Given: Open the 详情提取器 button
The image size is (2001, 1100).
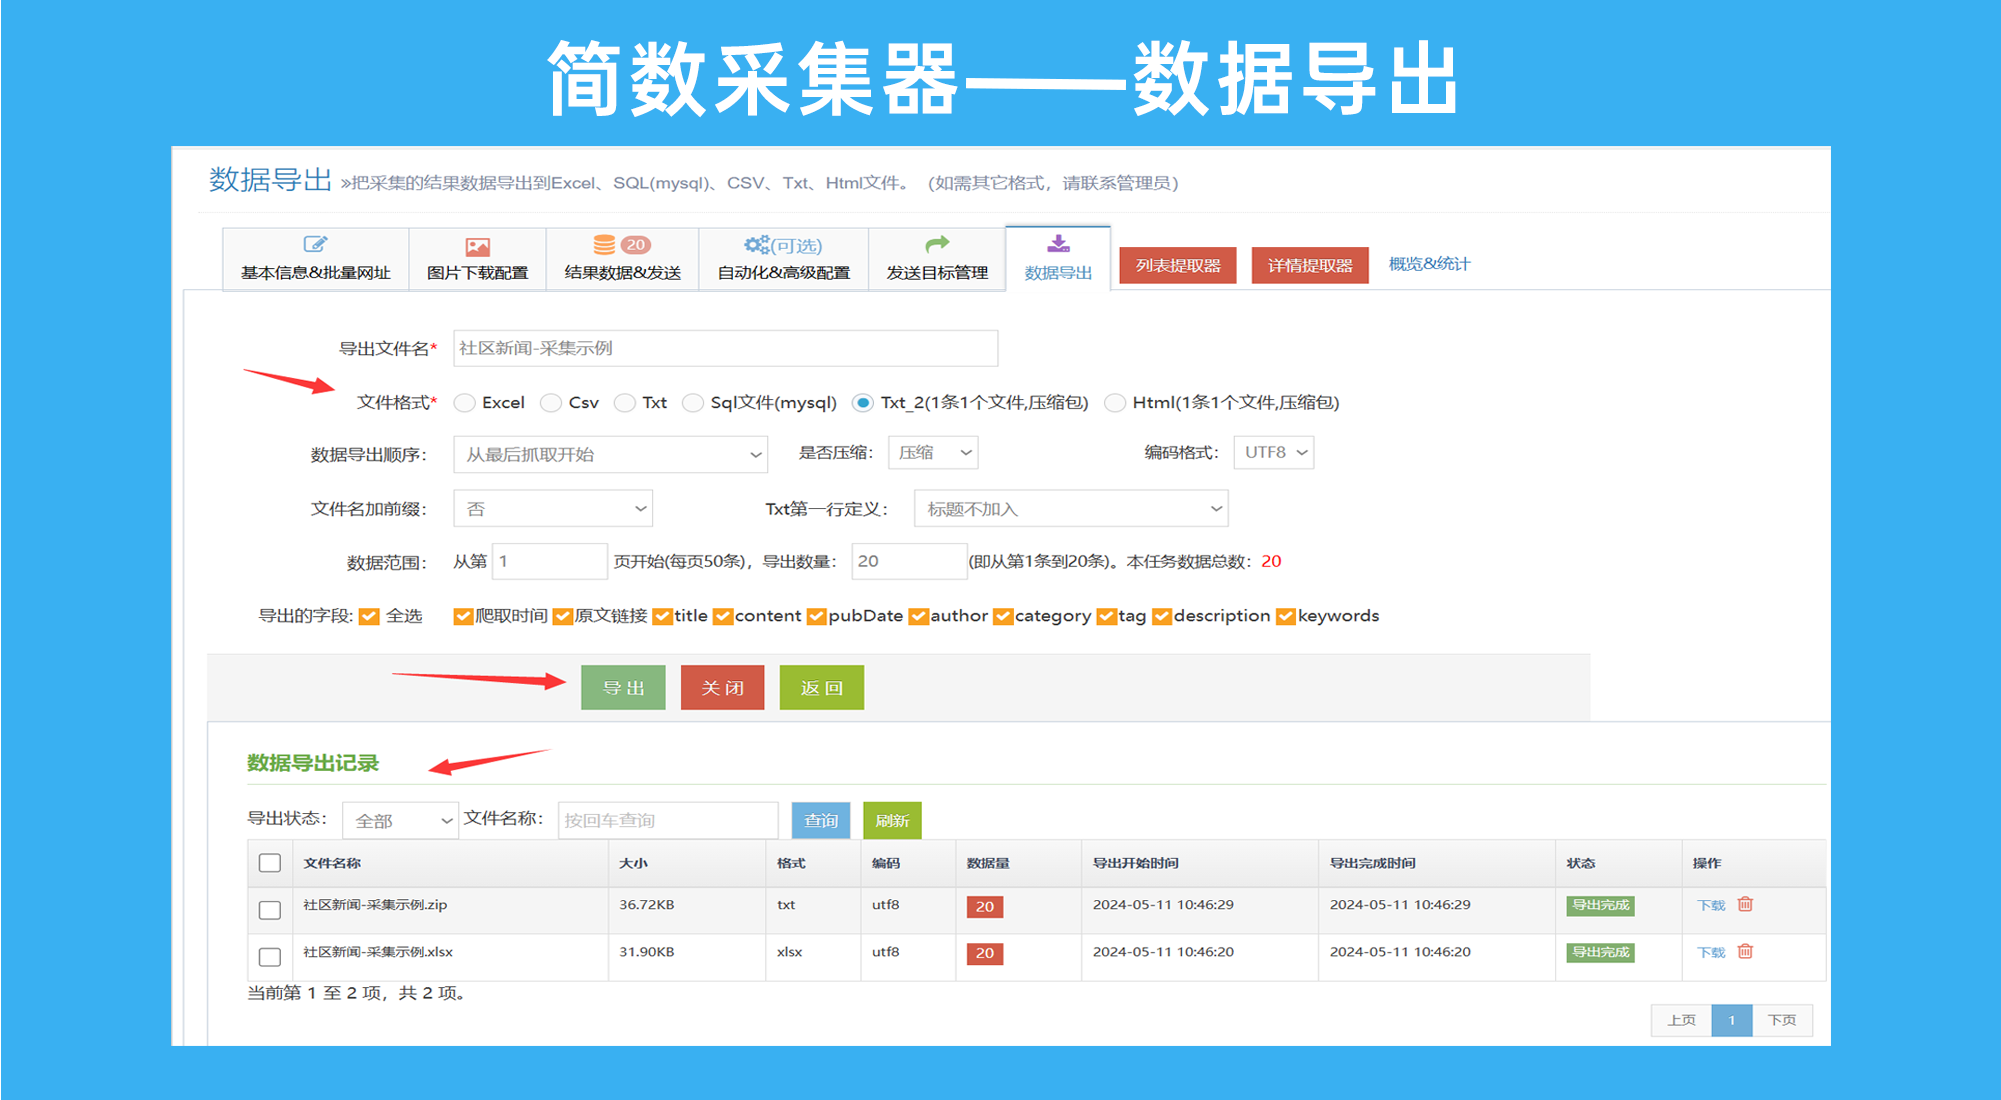Looking at the screenshot, I should coord(1310,265).
